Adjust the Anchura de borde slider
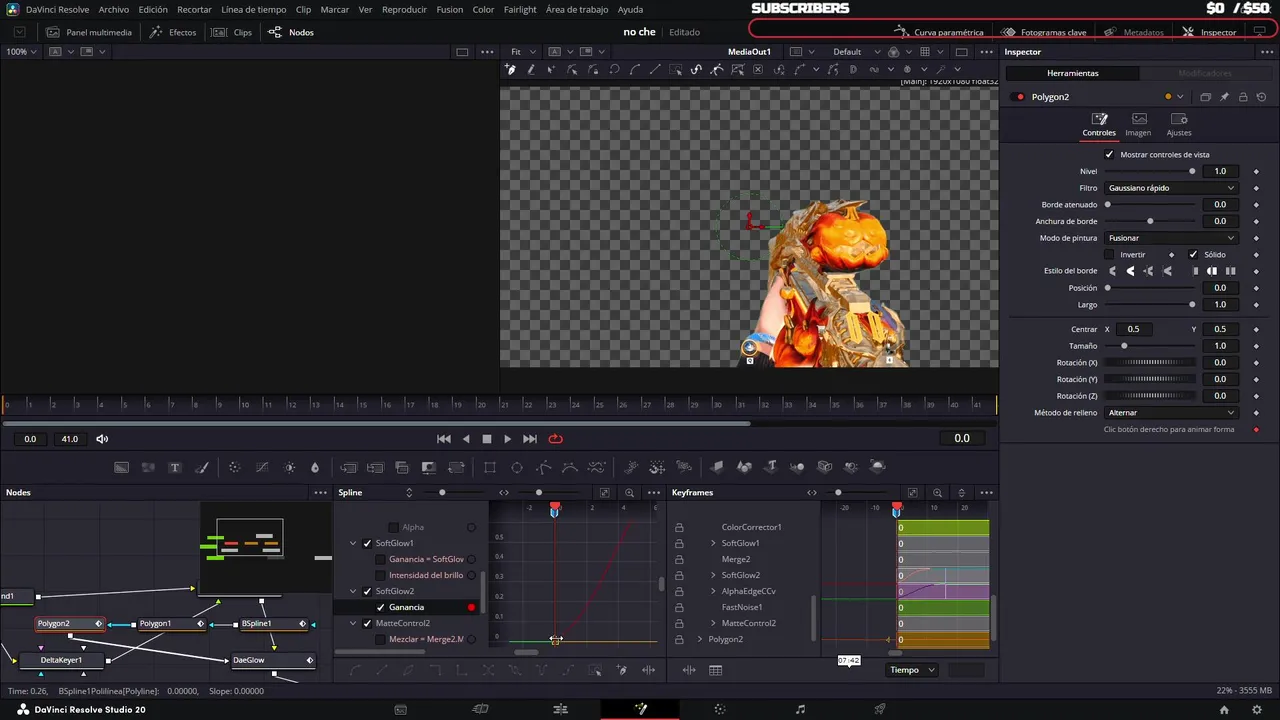Screen dimensions: 1280x720 pos(1149,221)
